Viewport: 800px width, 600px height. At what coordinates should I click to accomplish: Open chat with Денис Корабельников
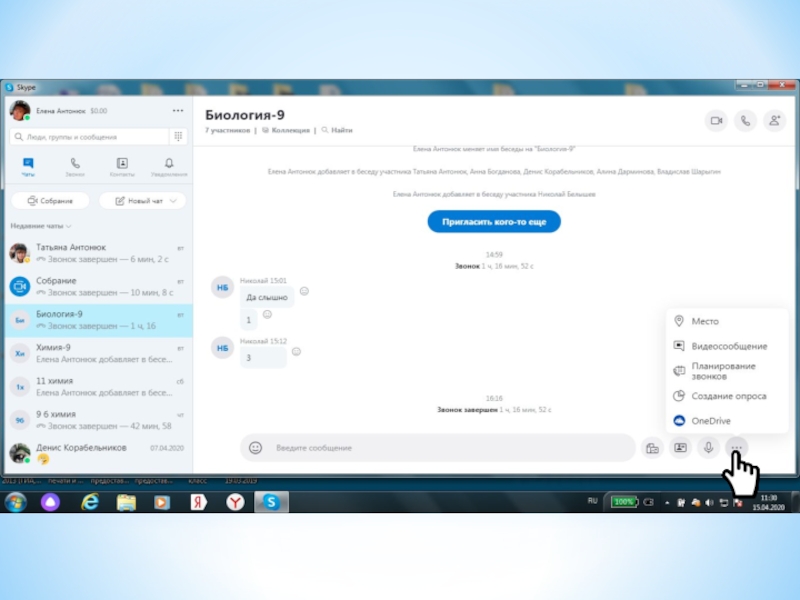98,453
